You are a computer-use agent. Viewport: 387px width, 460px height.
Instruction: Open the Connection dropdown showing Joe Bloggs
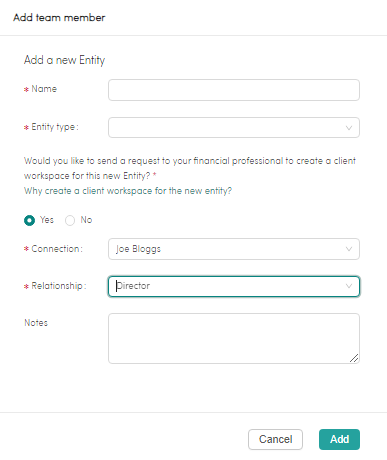pyautogui.click(x=234, y=249)
